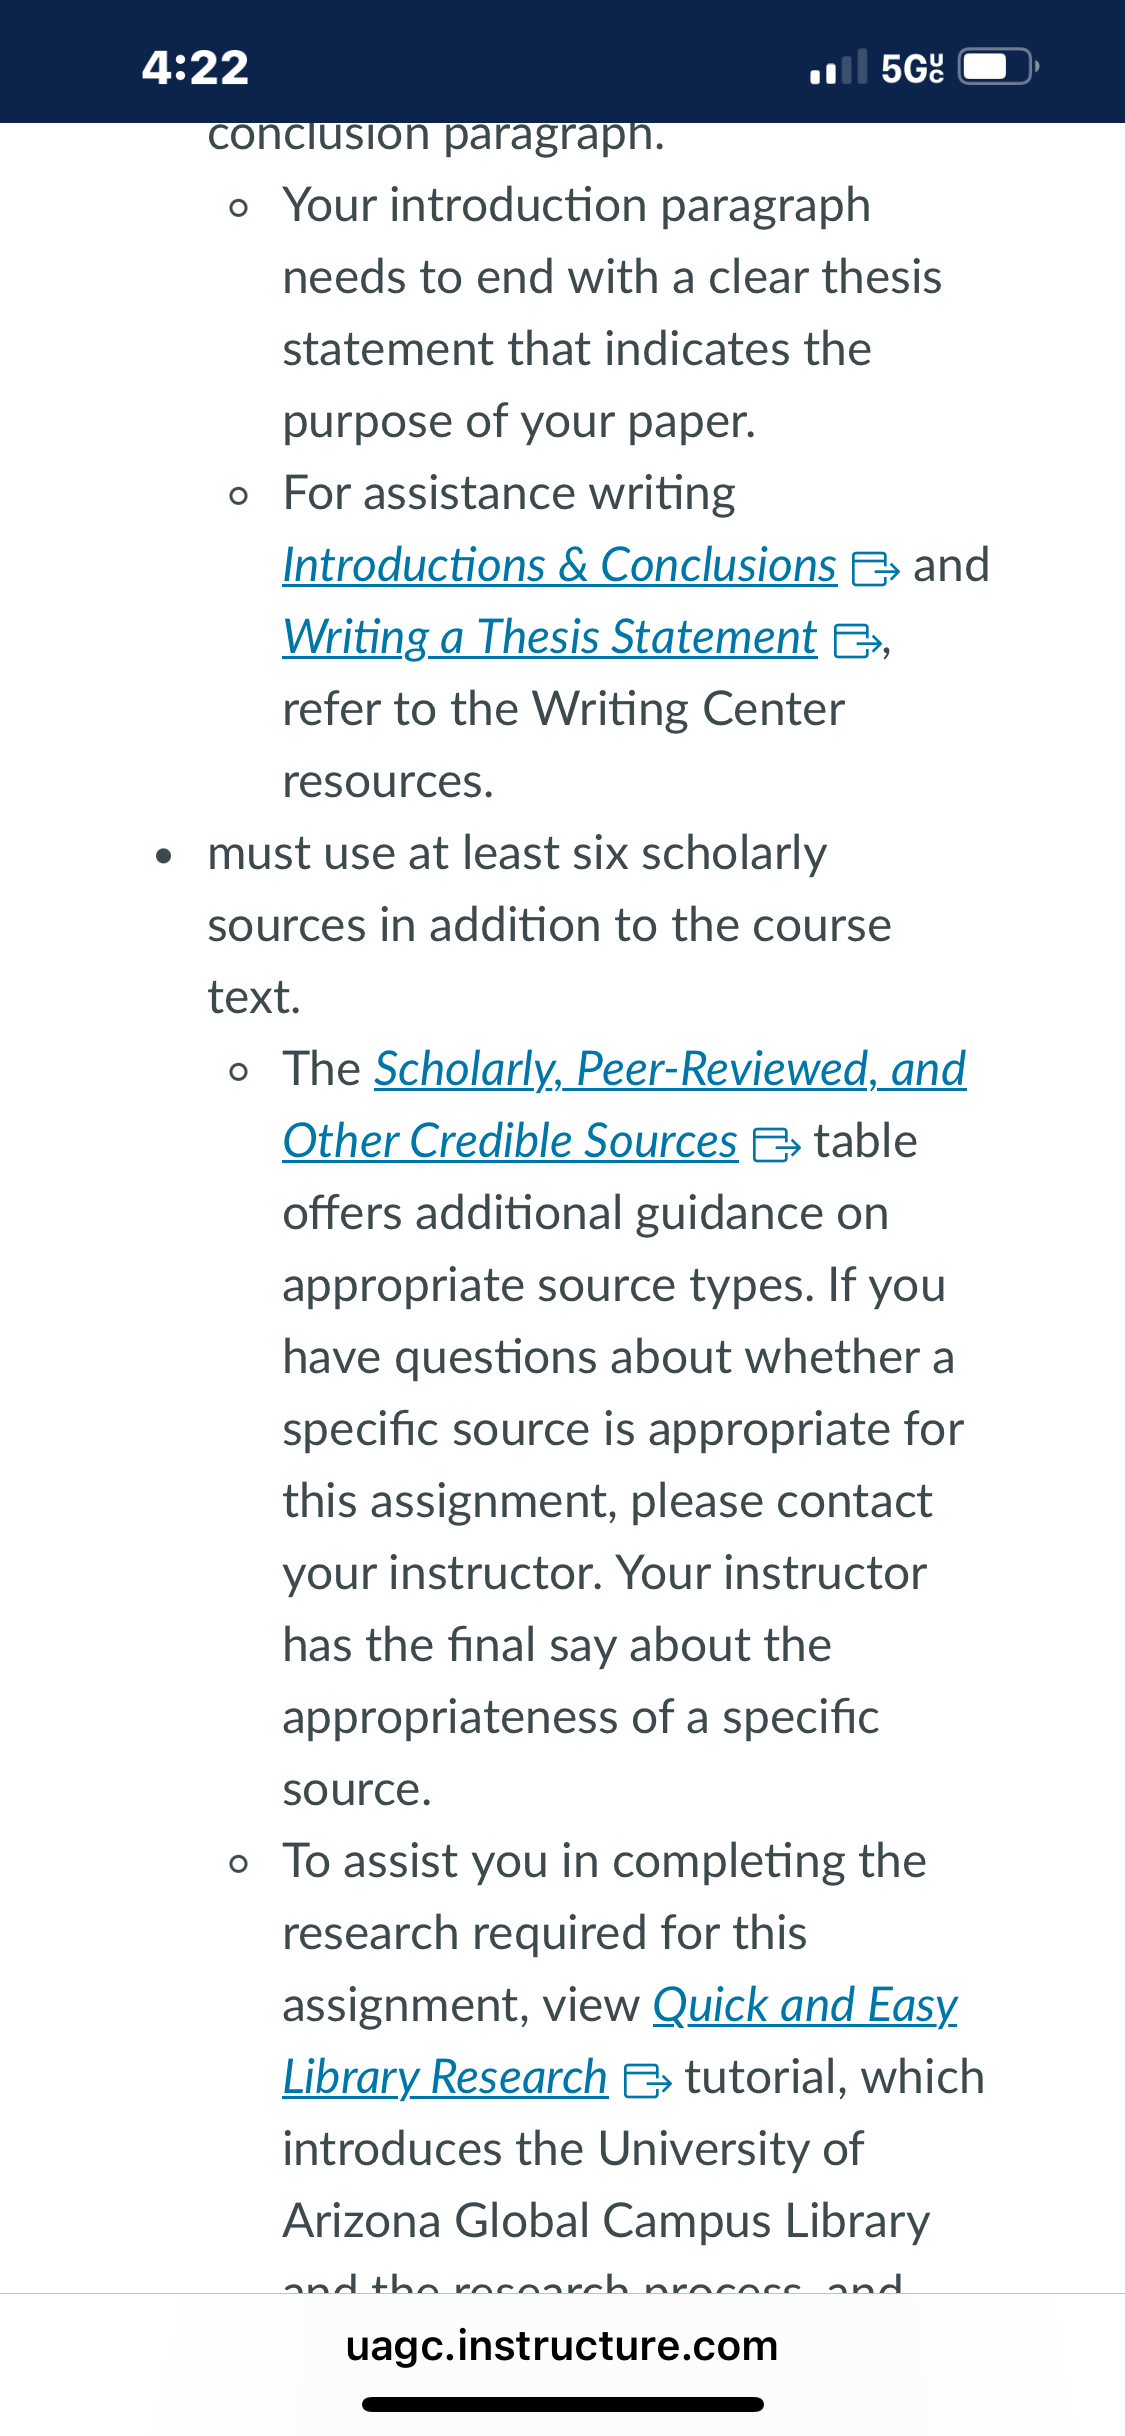Click external link icon after Library Research
Image resolution: width=1125 pixels, height=2436 pixels.
[647, 2081]
